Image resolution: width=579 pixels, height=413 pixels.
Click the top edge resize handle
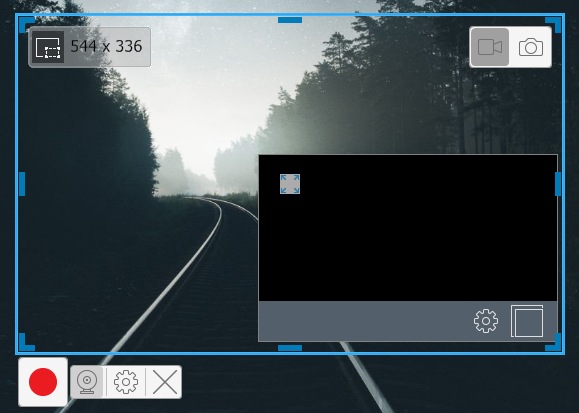click(290, 20)
